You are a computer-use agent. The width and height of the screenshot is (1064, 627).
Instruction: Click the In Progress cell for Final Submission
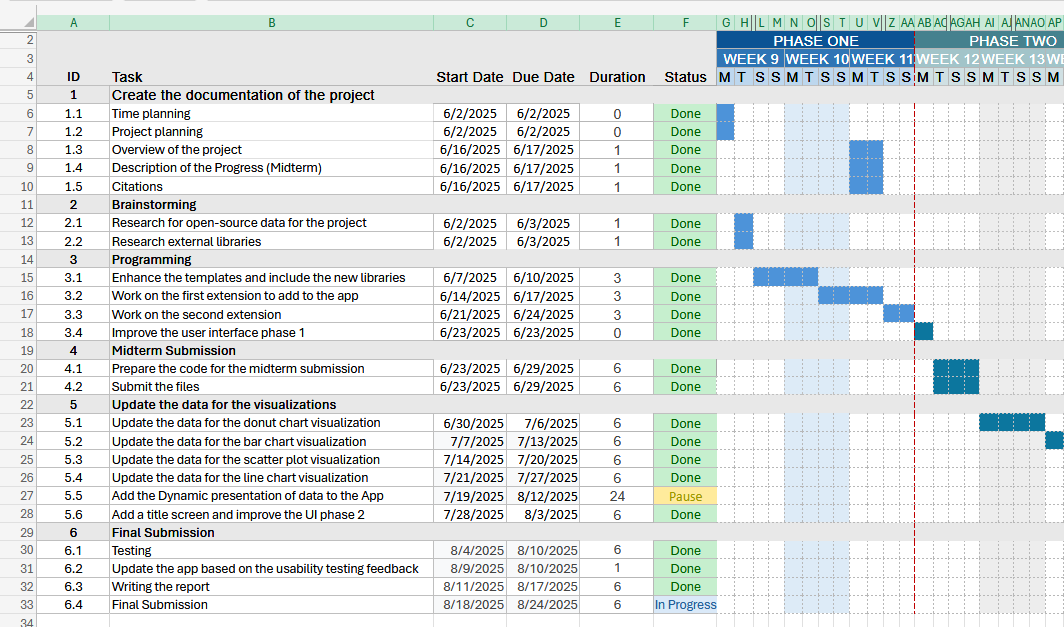point(685,604)
